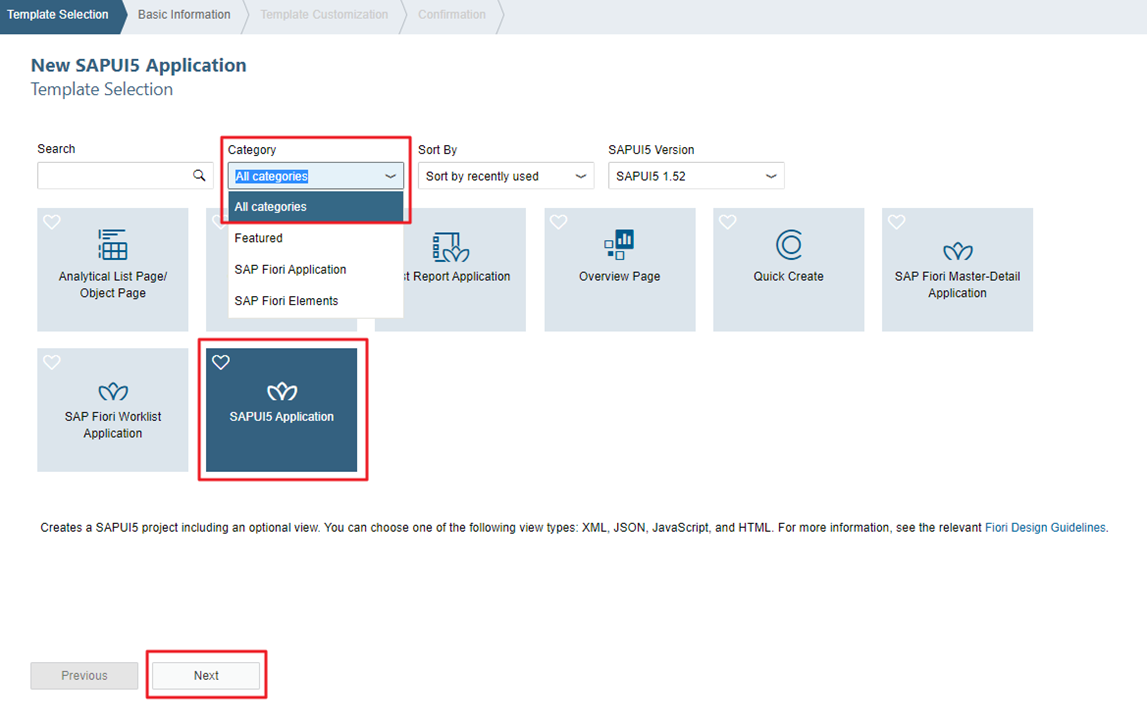Screen dimensions: 1147x720
Task: Choose Featured category option
Action: [316, 239]
